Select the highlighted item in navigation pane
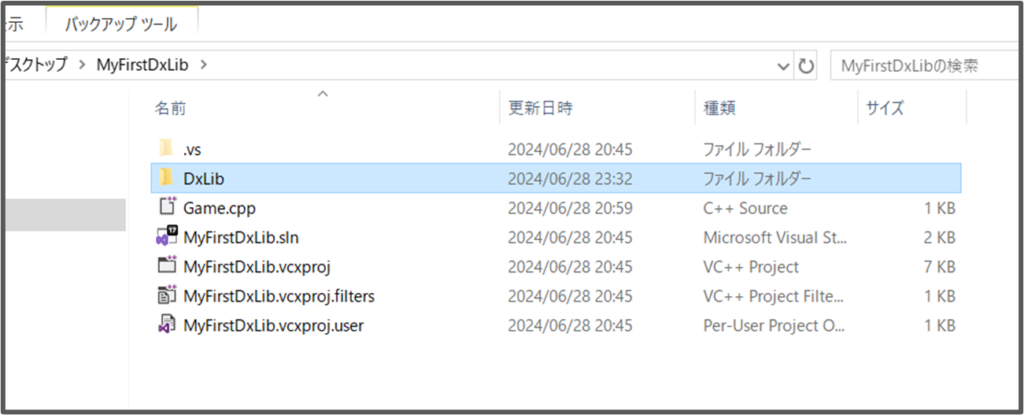 click(x=62, y=215)
